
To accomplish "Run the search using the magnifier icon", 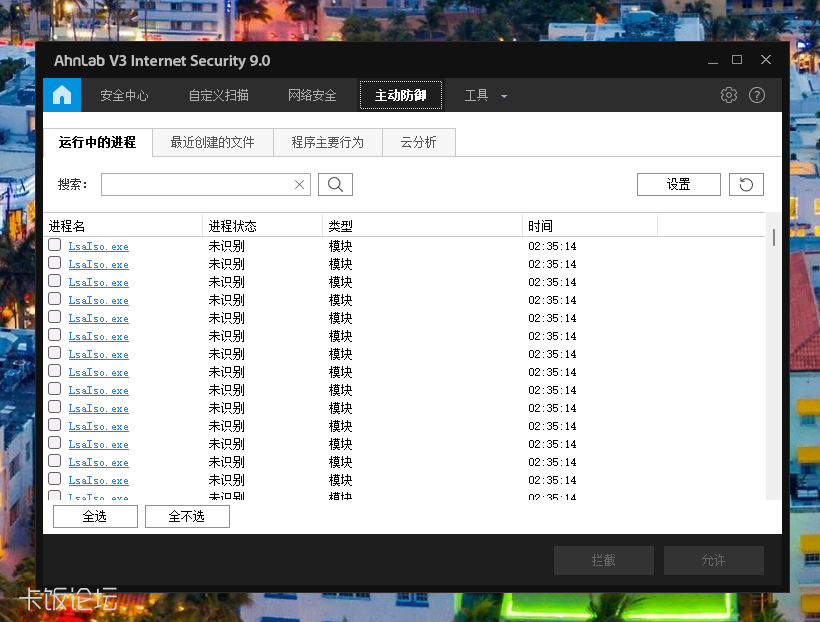I will click(x=335, y=184).
